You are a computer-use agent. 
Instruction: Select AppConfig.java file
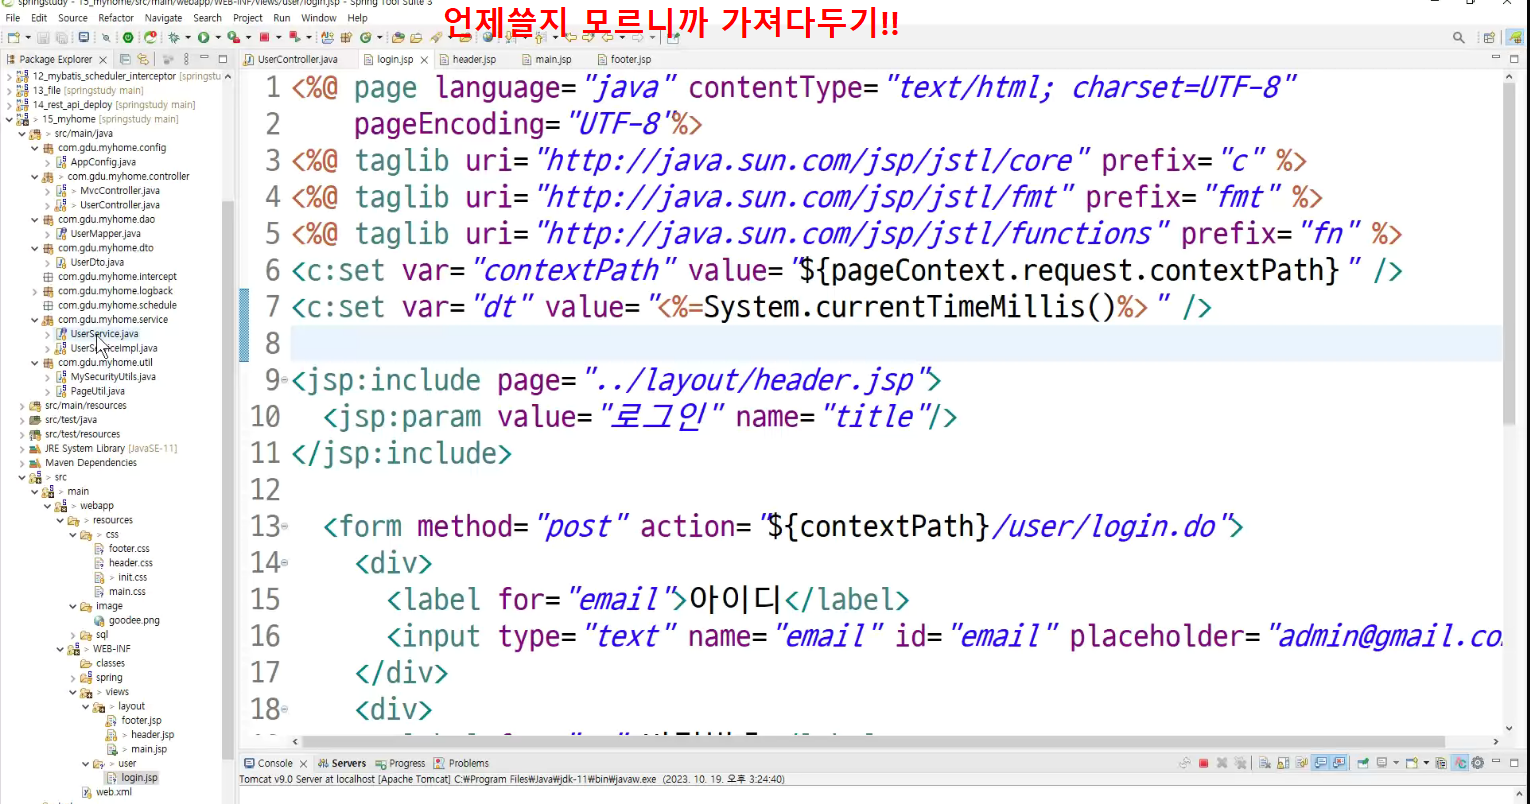click(x=103, y=162)
